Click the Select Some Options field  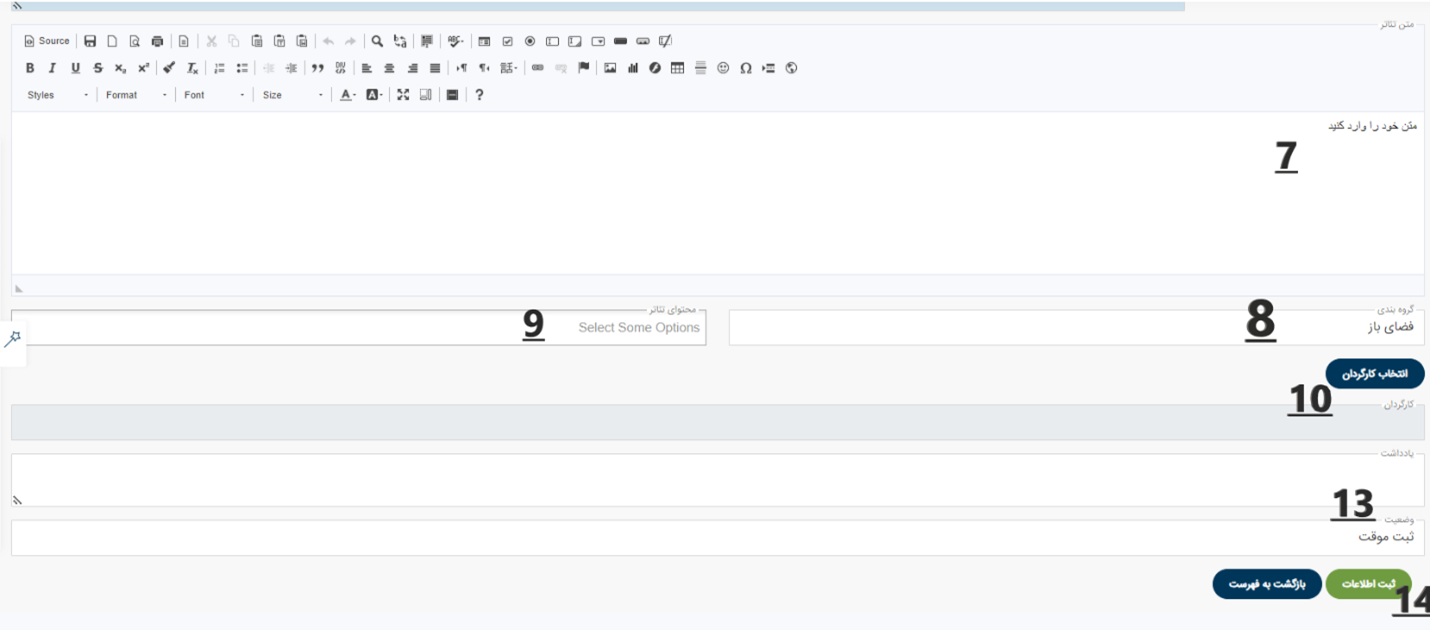pos(360,328)
